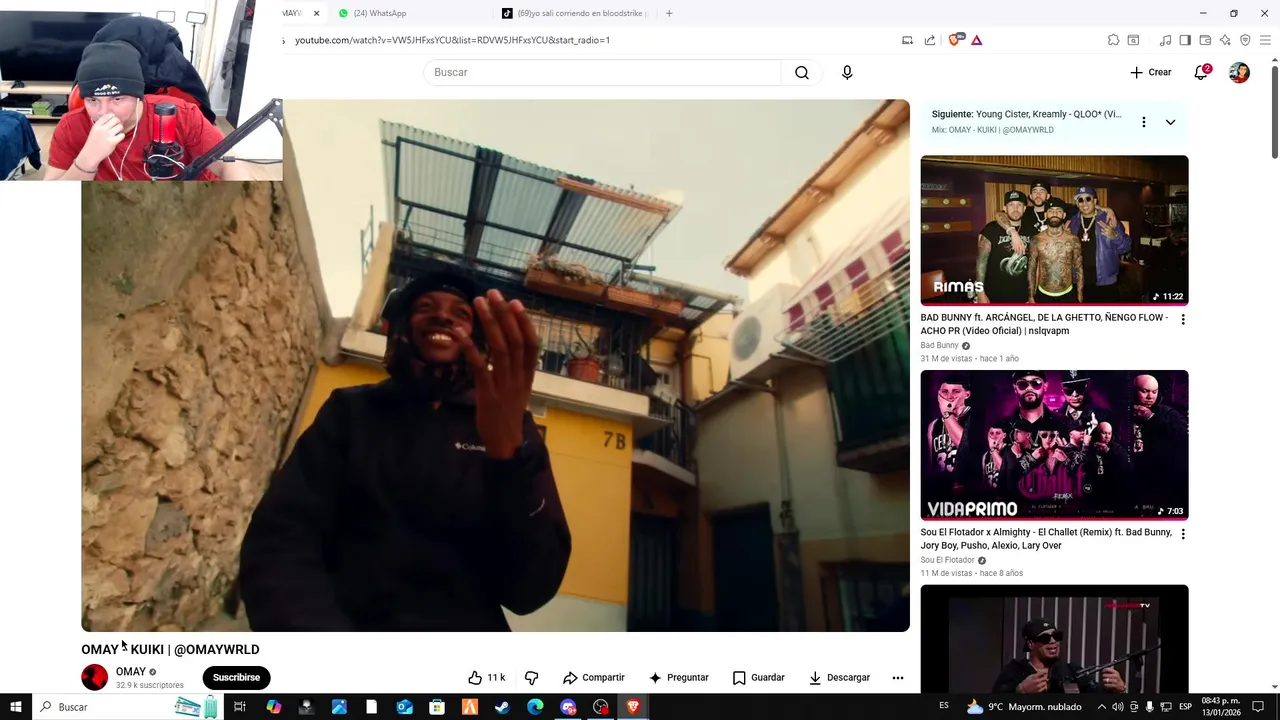This screenshot has height=720, width=1280.
Task: Click the YouTube search magnifier button
Action: 802,72
